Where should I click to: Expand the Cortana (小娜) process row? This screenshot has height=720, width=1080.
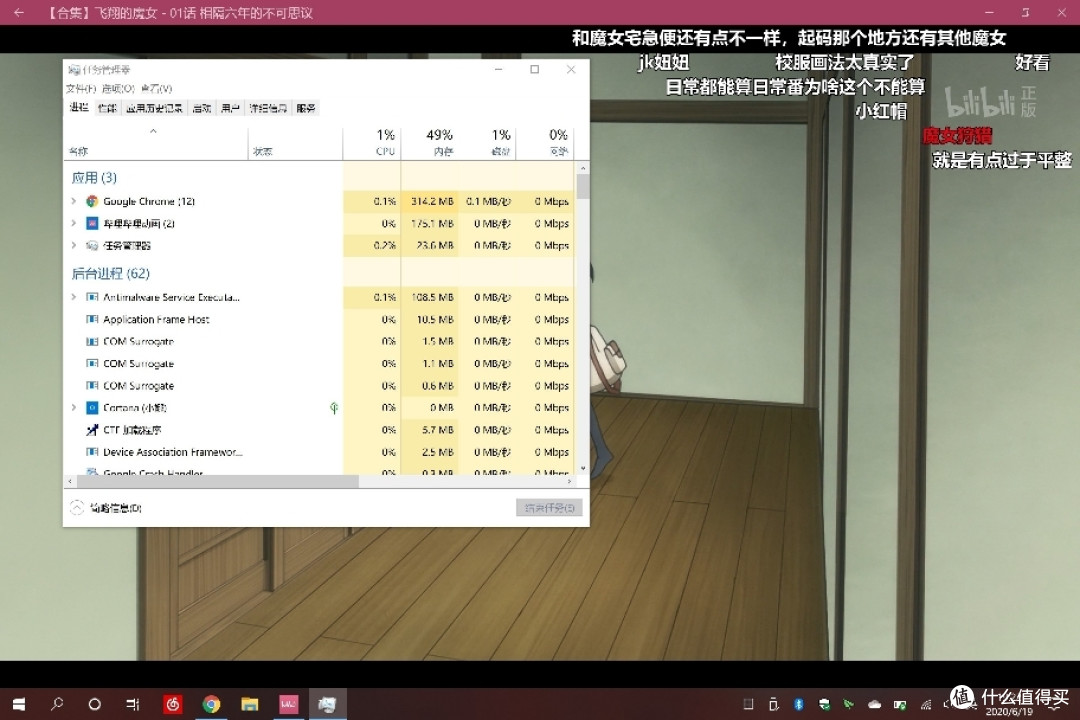74,408
